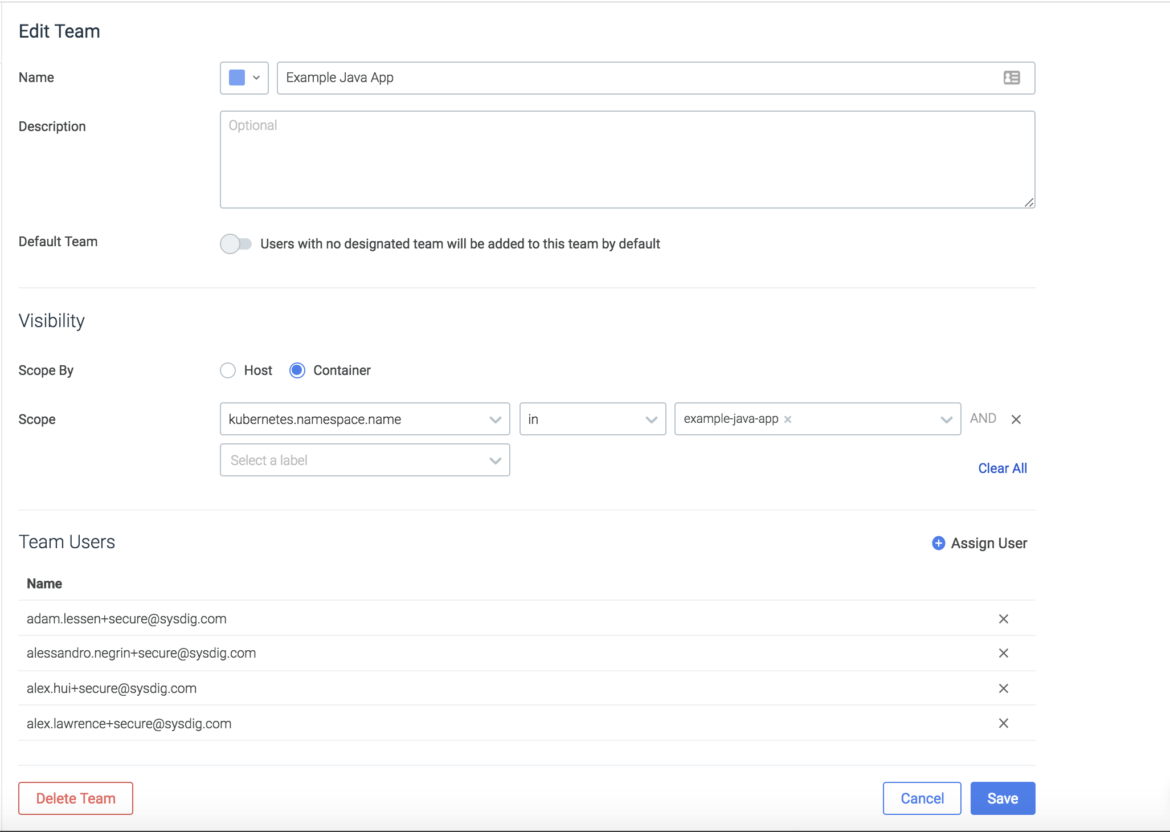Open the team color picker dropdown
This screenshot has width=1170, height=832.
click(x=244, y=78)
